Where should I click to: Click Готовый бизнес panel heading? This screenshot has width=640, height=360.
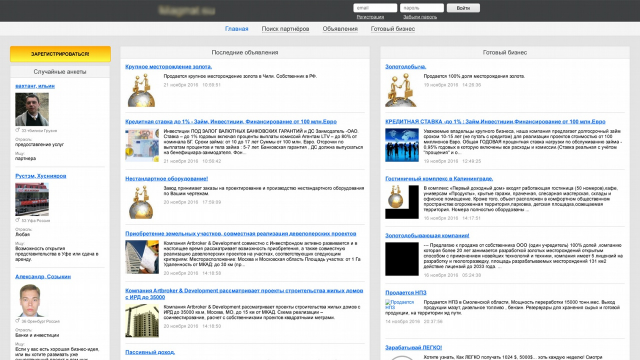[x=505, y=53]
